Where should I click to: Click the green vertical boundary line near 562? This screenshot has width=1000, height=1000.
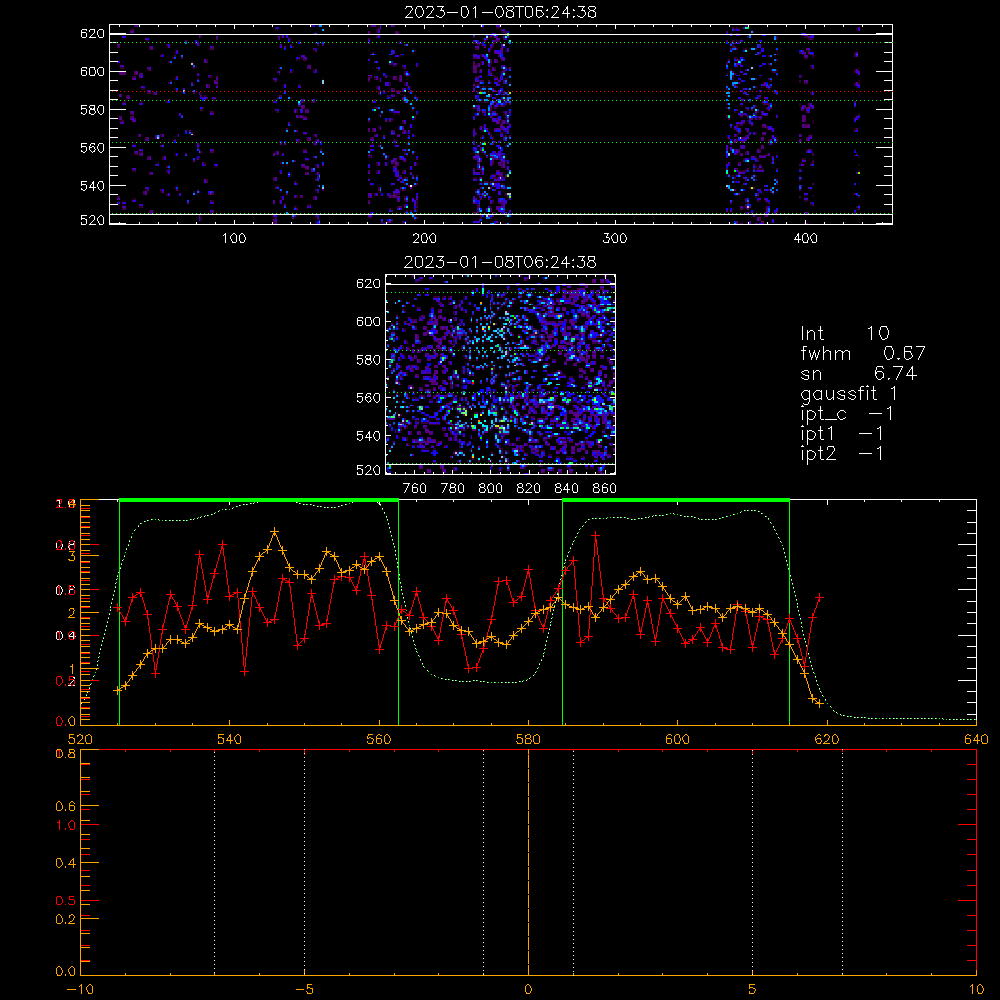399,613
